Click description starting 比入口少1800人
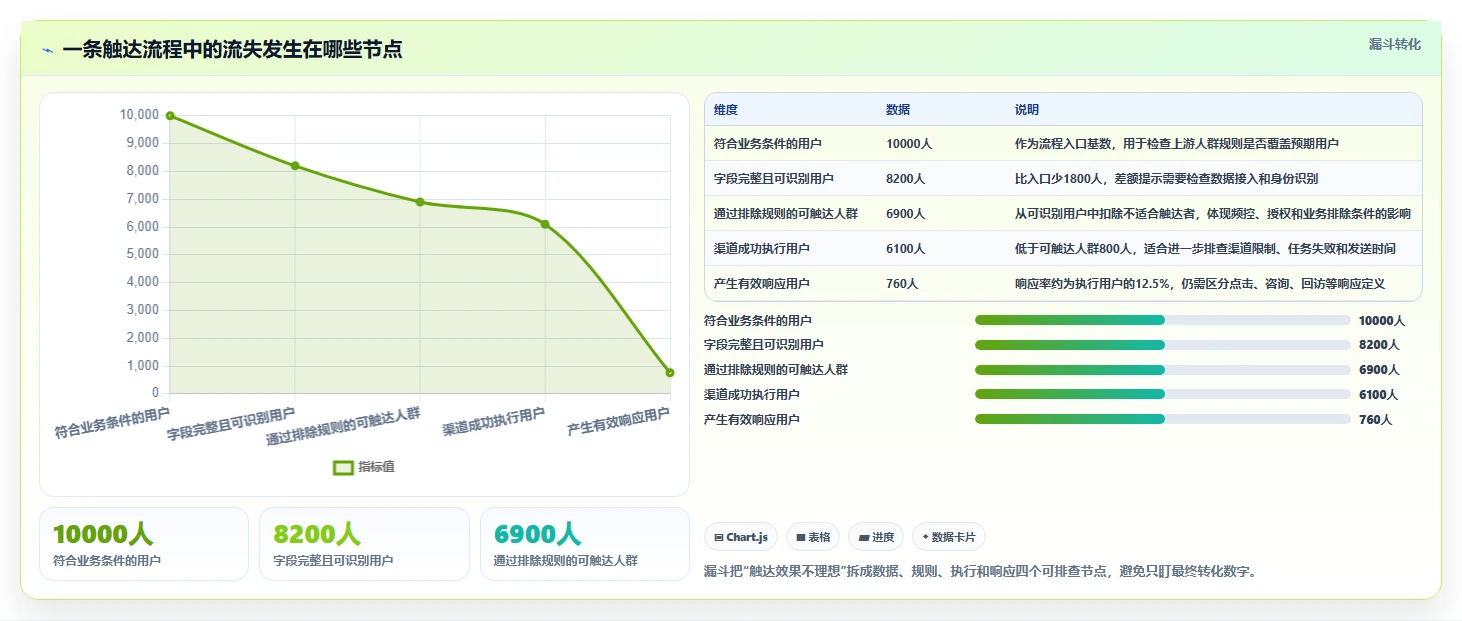 (x=1167, y=179)
